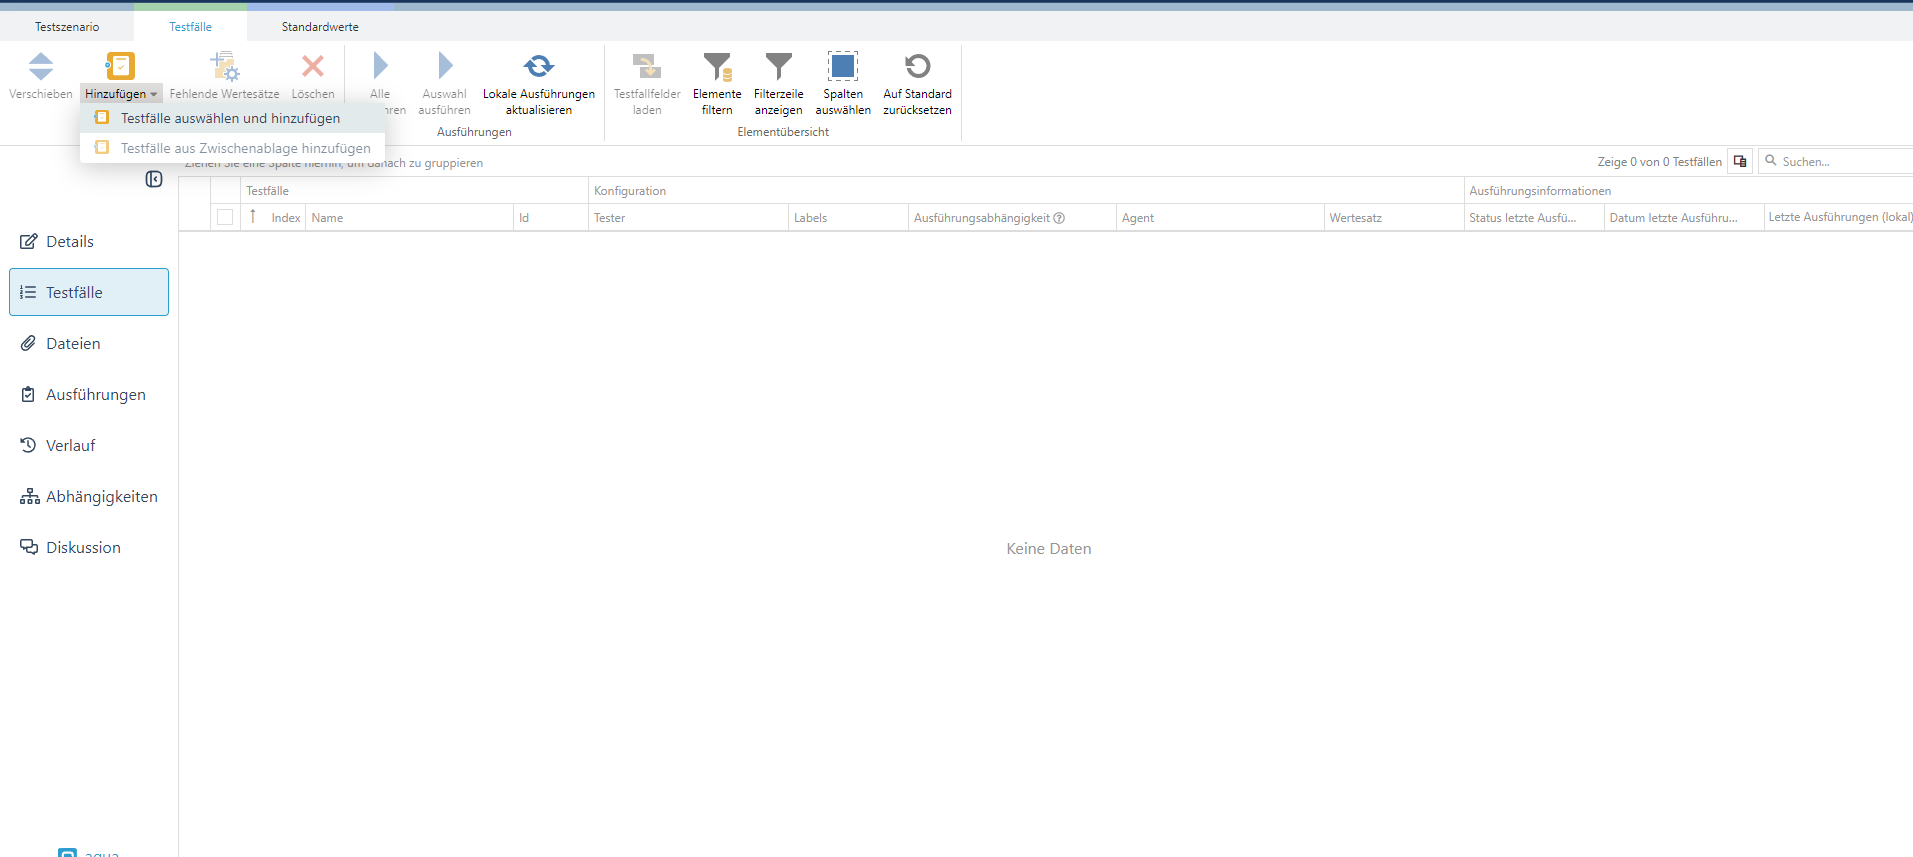Viewport: 1913px width, 857px height.
Task: Open the Spalten auswählen column chooser
Action: point(842,67)
